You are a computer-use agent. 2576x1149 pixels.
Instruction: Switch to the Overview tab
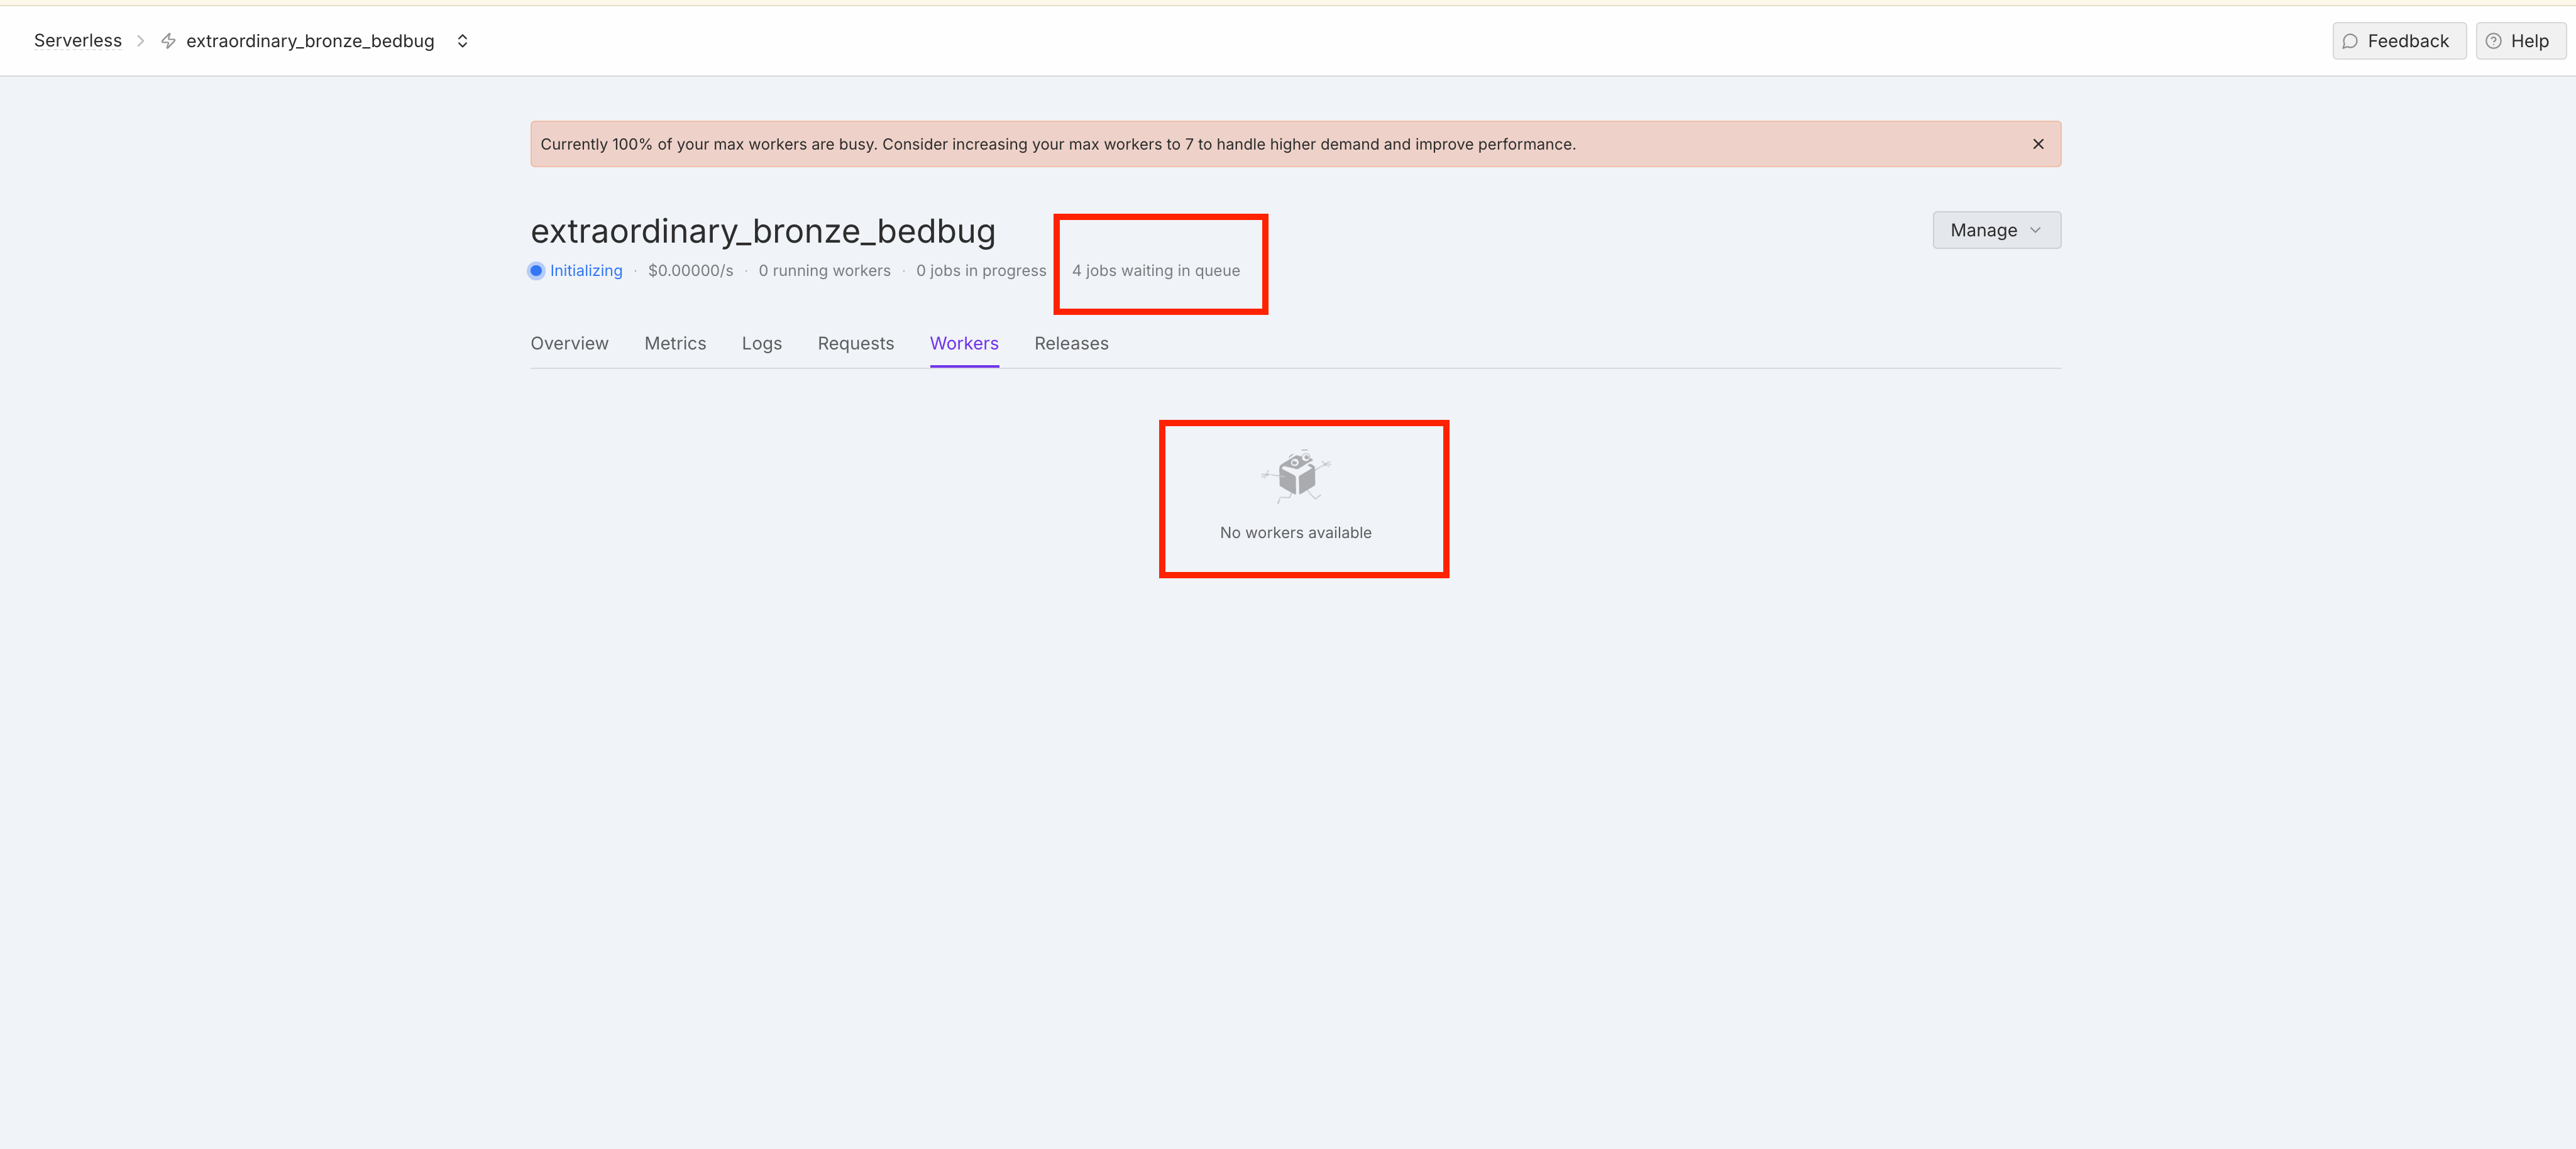tap(569, 343)
